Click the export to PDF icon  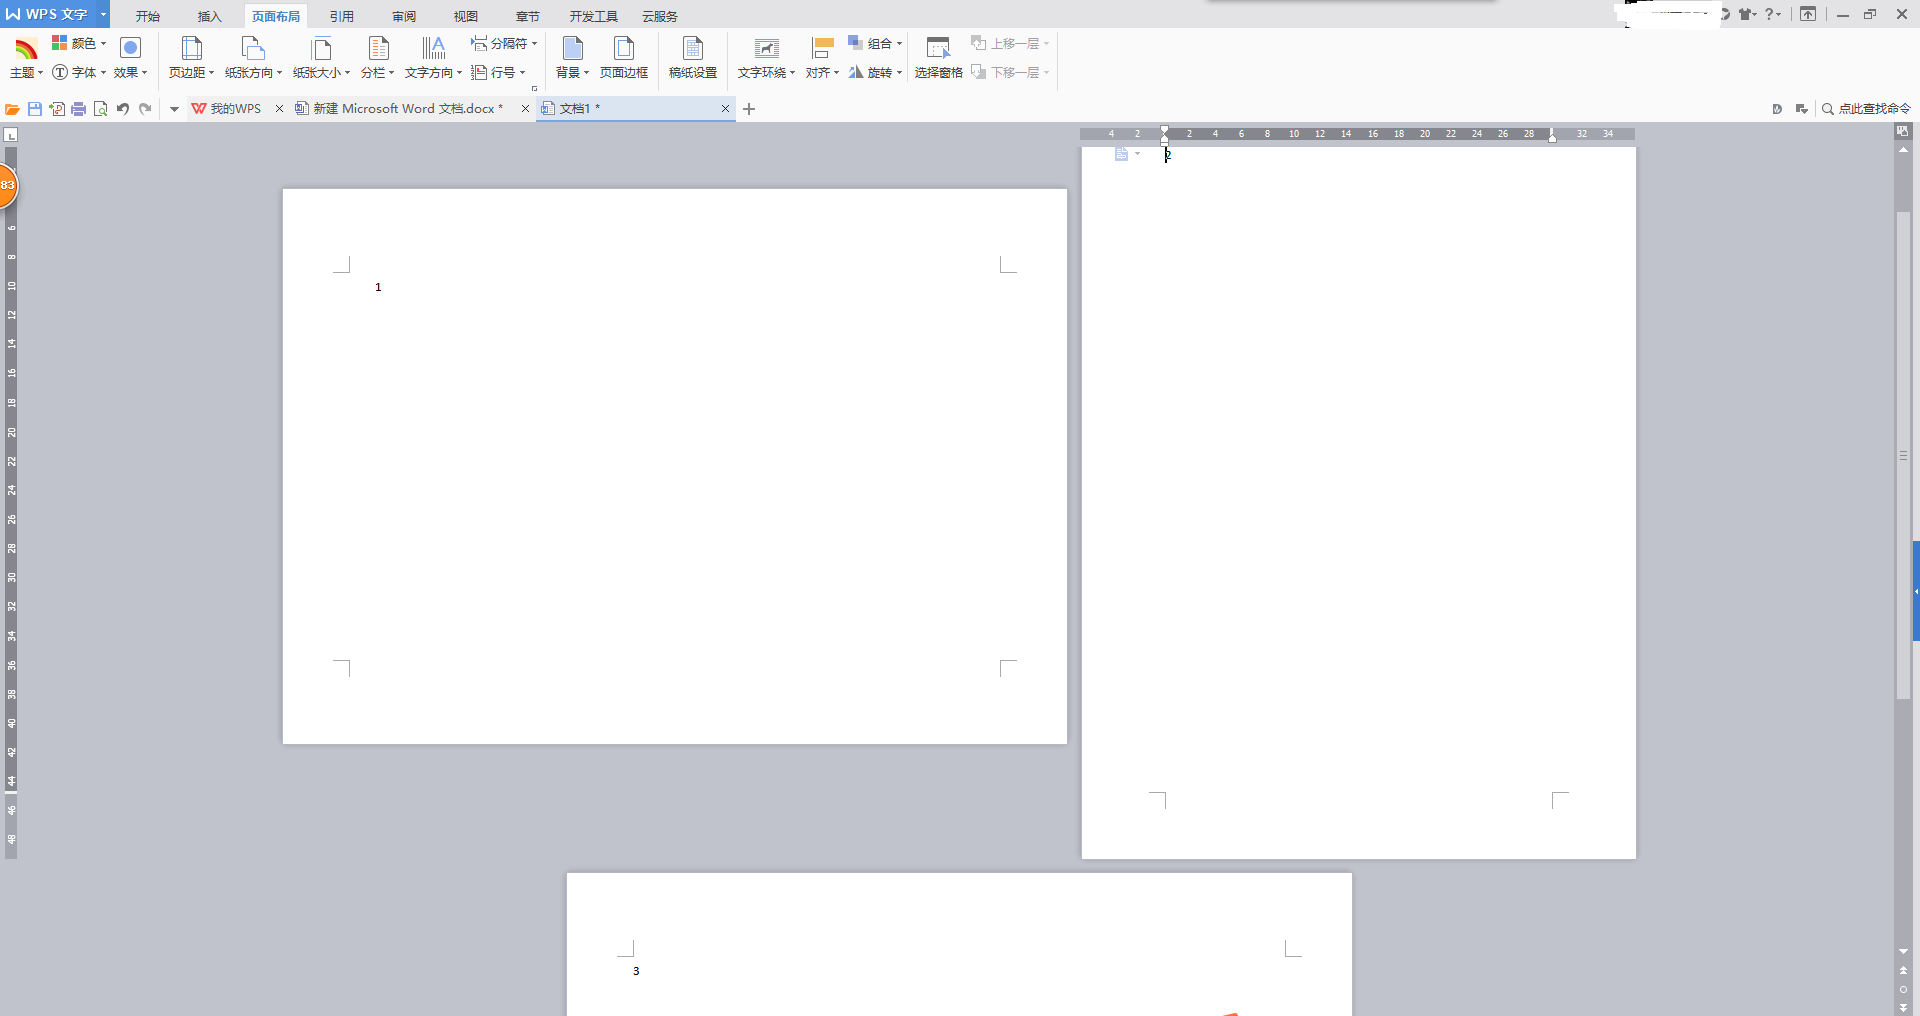(57, 109)
